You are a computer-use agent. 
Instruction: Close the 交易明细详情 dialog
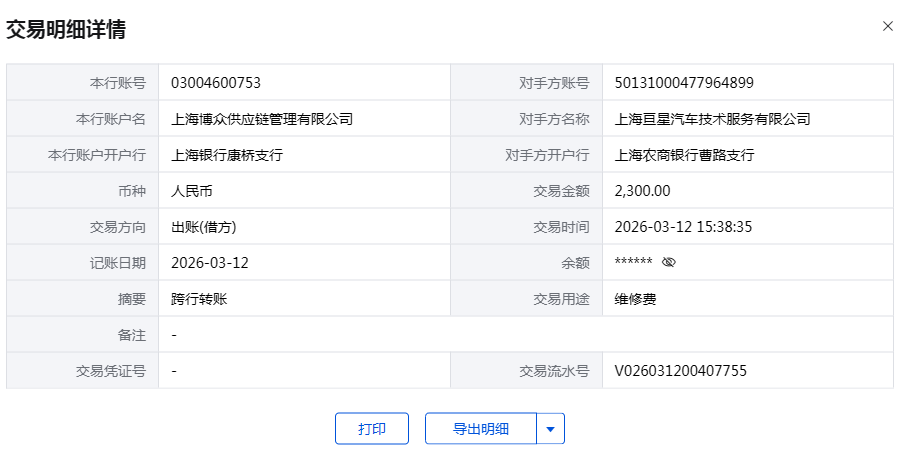[887, 27]
